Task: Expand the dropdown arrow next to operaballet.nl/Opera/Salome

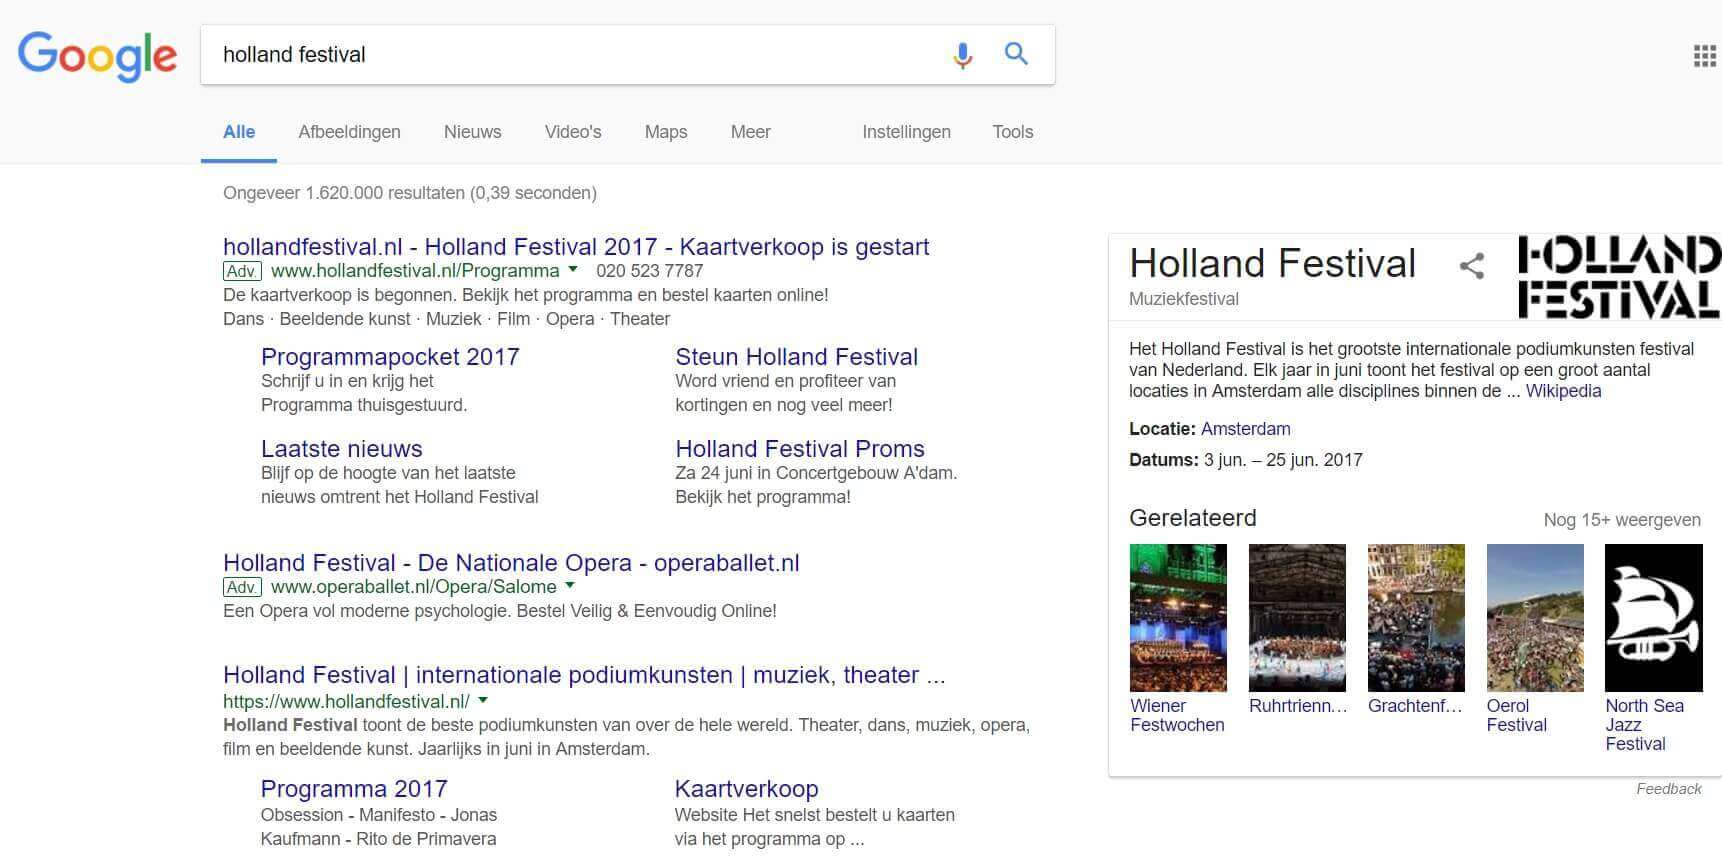Action: [x=570, y=586]
